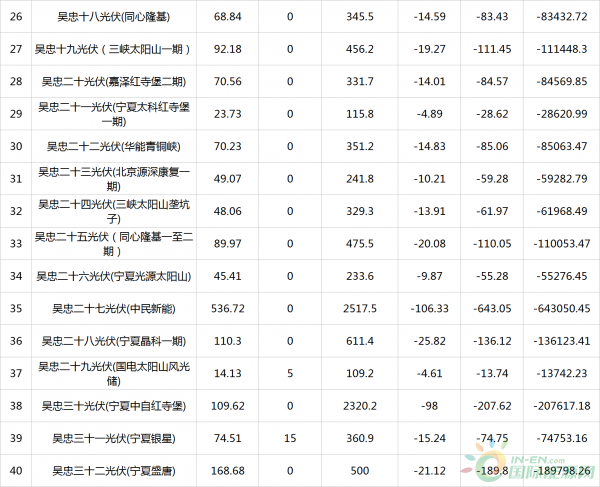The height and width of the screenshot is (487, 600).
Task: Select the value 168.68
Action: [228, 471]
